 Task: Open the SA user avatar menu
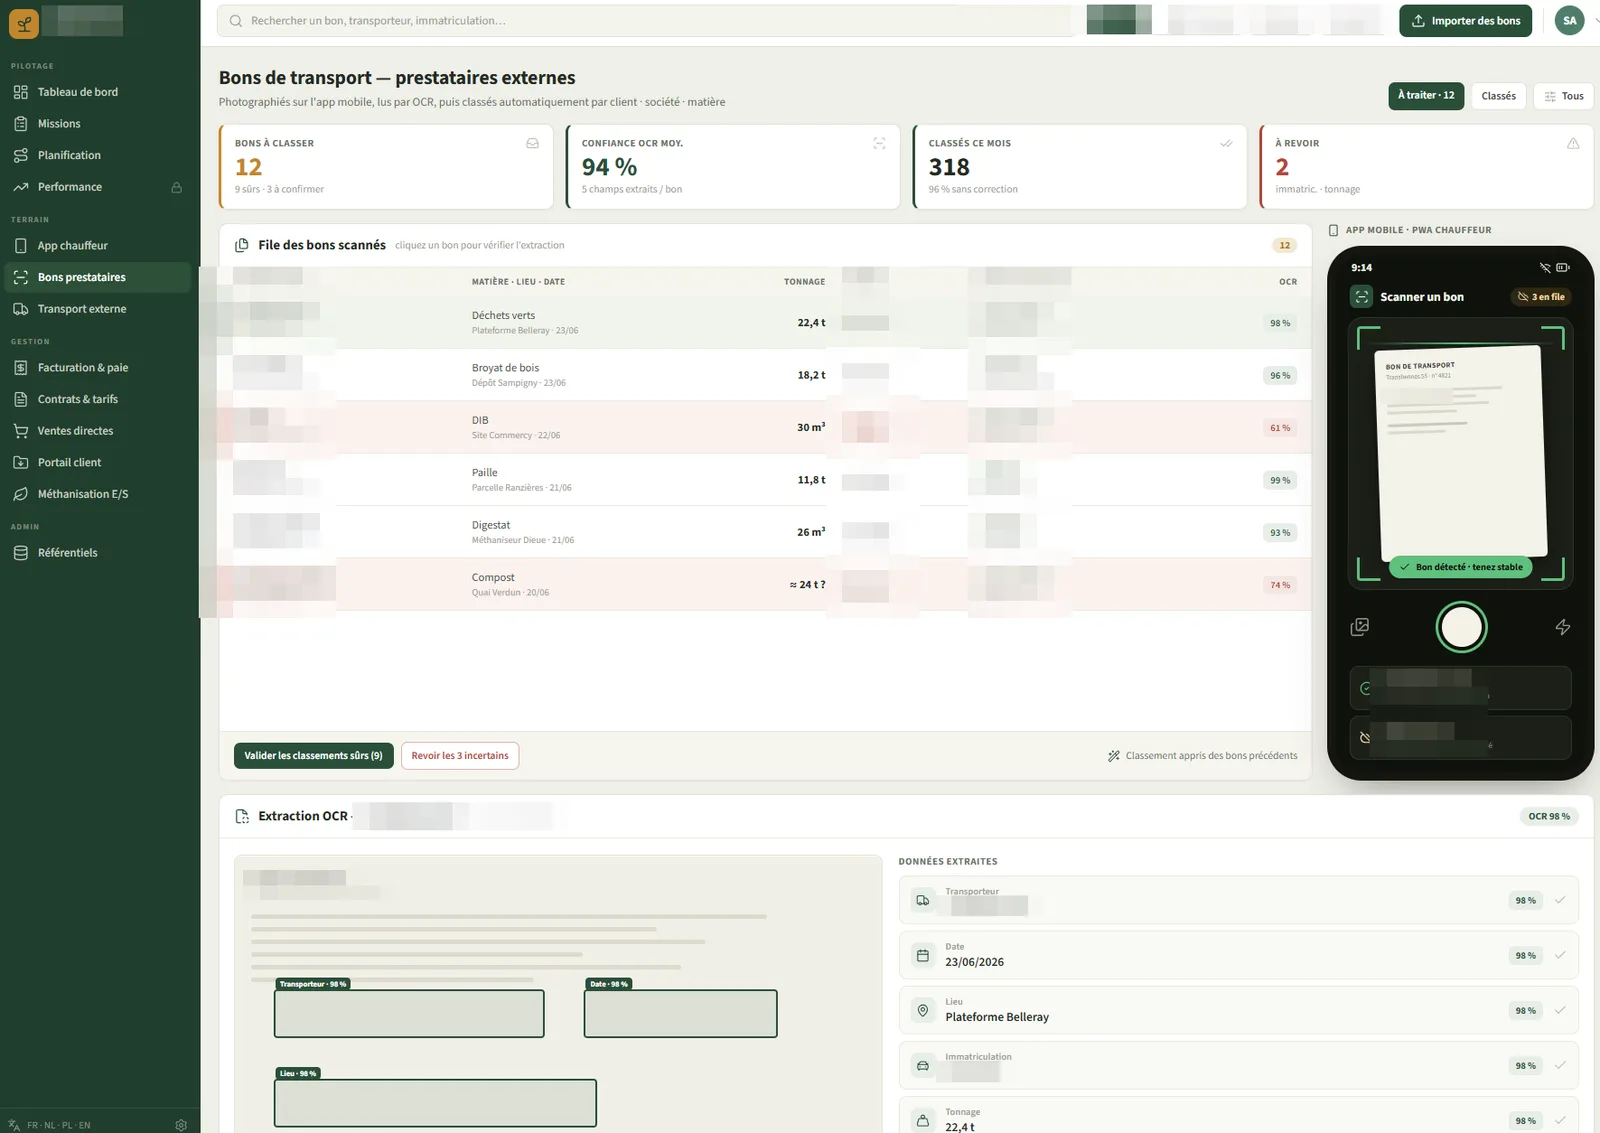[1570, 21]
